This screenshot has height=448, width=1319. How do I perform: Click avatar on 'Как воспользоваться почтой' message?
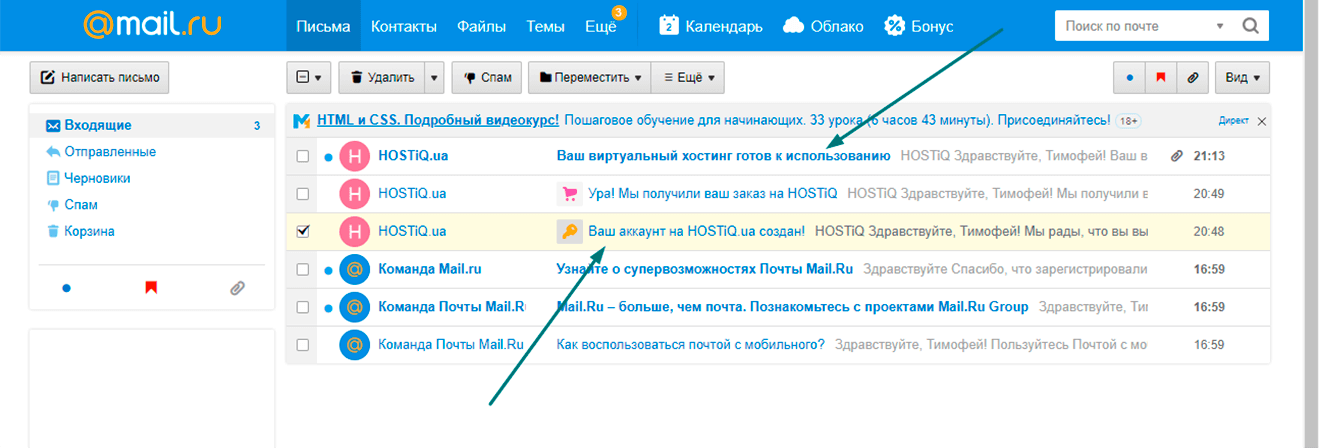(355, 345)
